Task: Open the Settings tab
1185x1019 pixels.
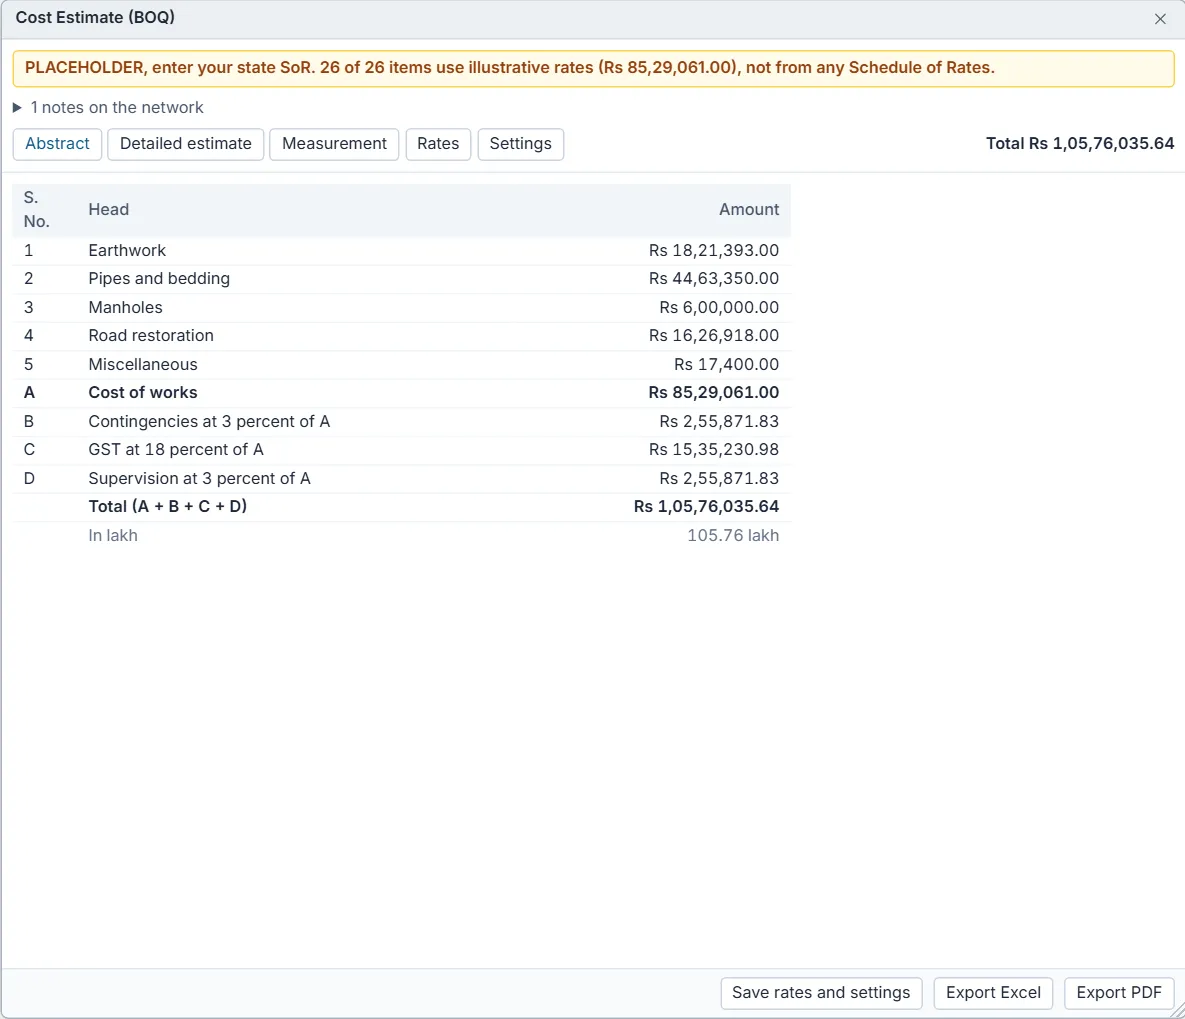Action: 521,144
